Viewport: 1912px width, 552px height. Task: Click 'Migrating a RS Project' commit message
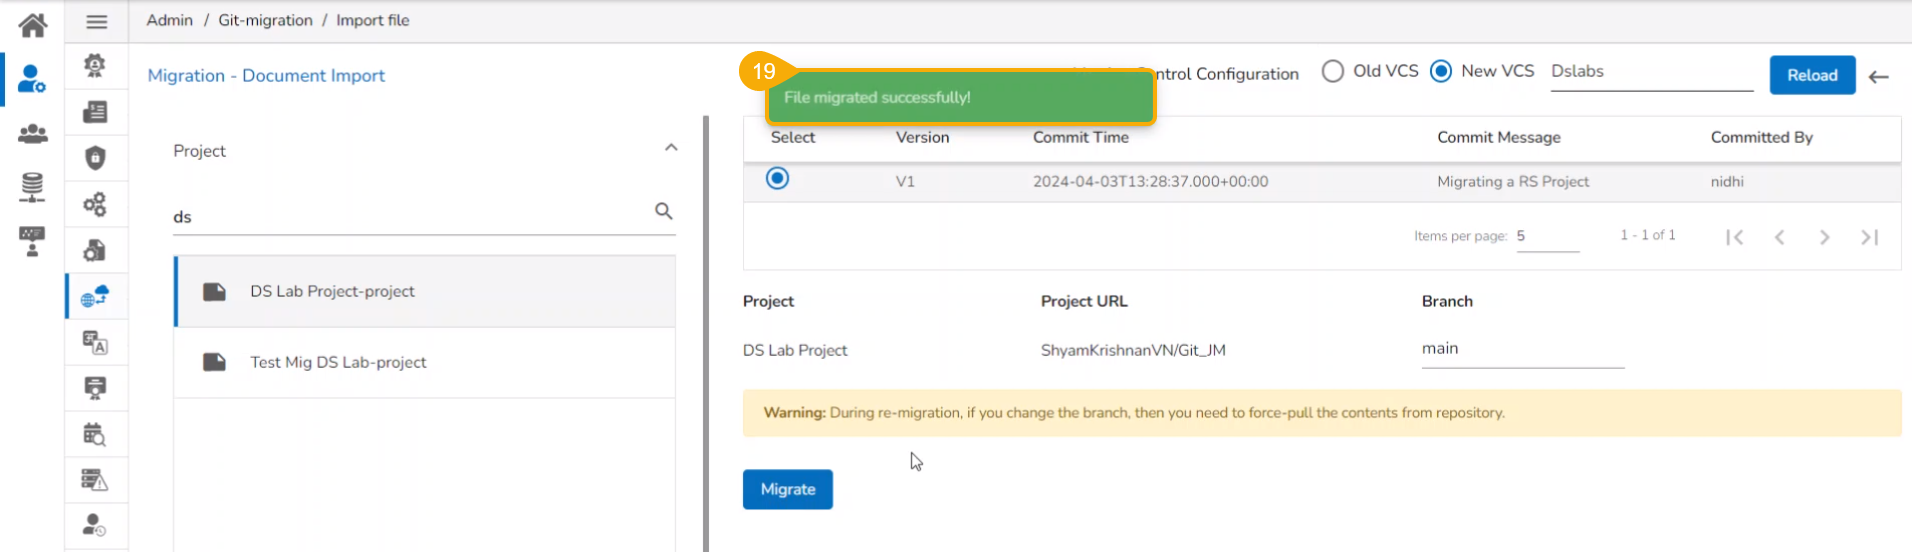click(x=1512, y=181)
